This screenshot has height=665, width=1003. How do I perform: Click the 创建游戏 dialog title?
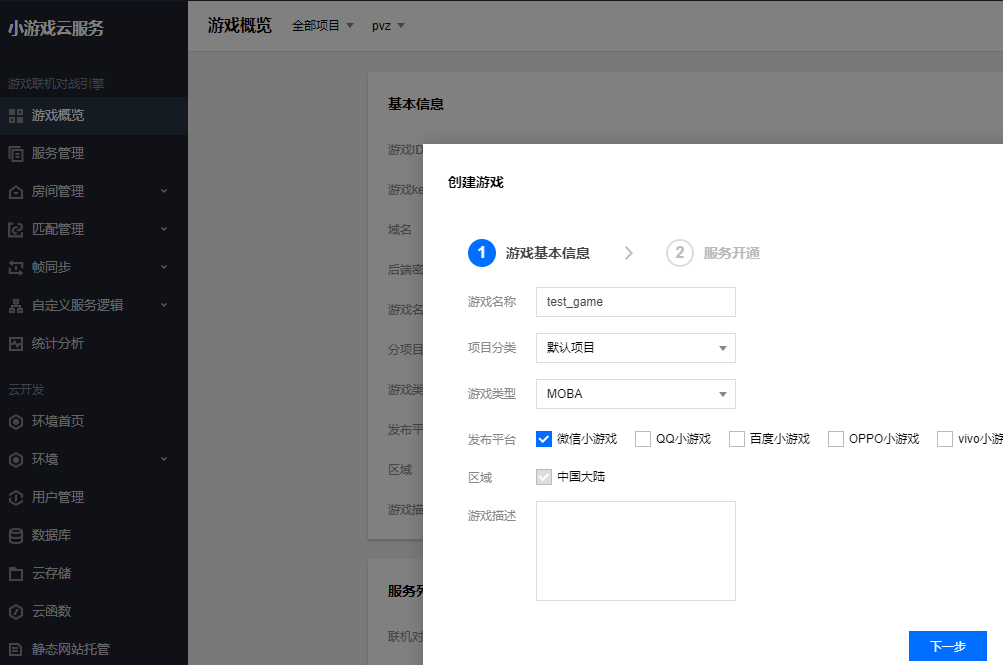(476, 182)
